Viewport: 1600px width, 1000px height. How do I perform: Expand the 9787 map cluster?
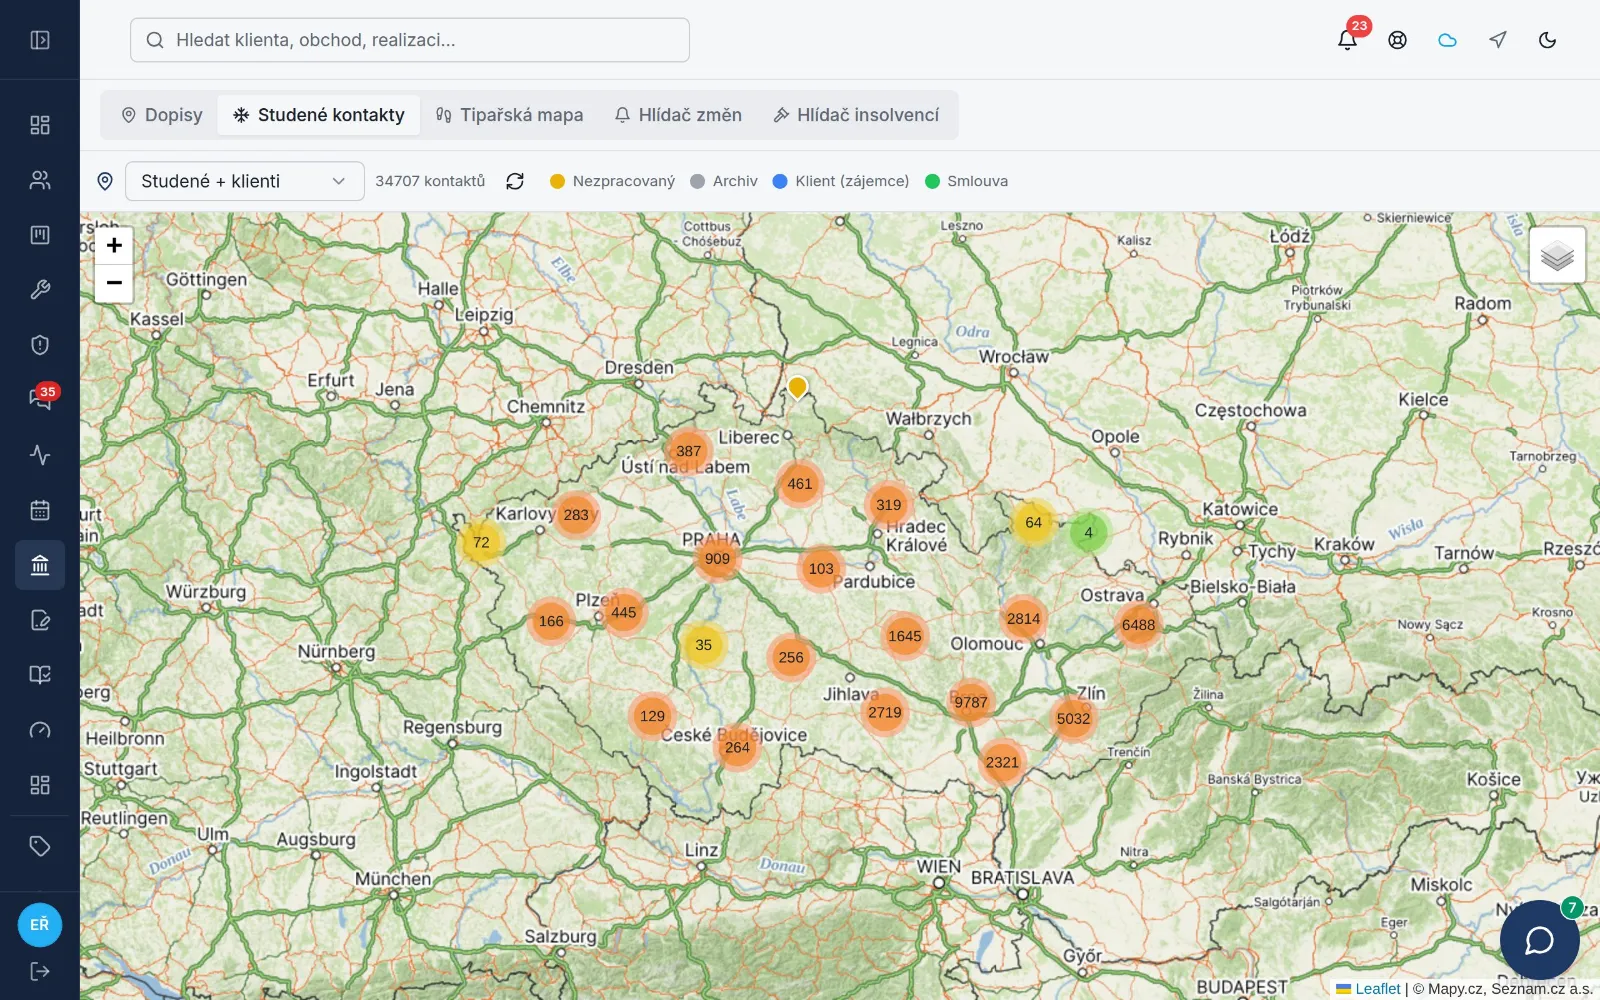[970, 702]
